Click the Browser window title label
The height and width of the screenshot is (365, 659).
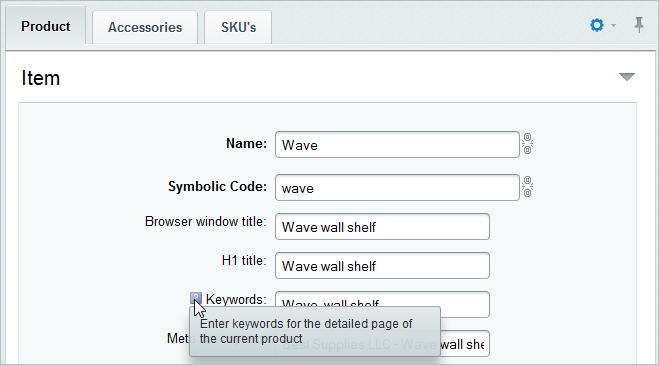[206, 222]
